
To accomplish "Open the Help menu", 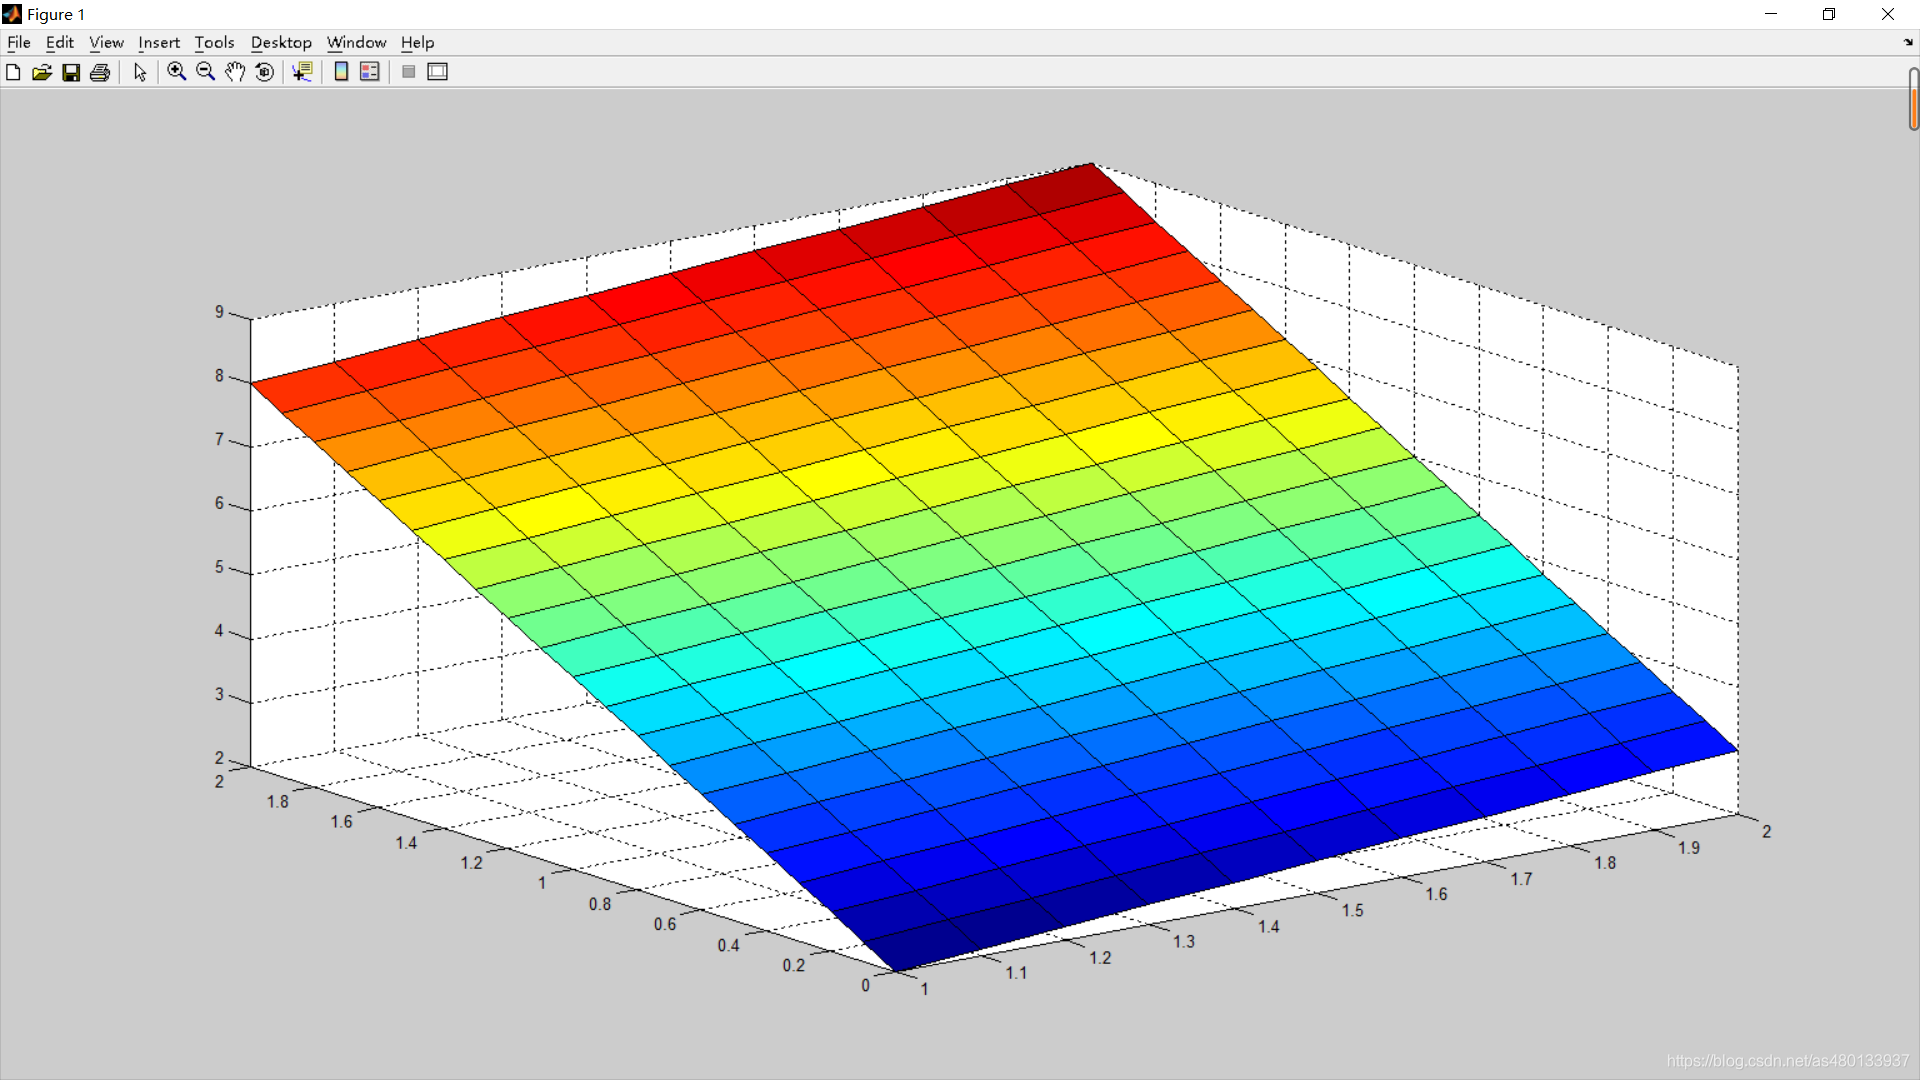I will pos(417,42).
